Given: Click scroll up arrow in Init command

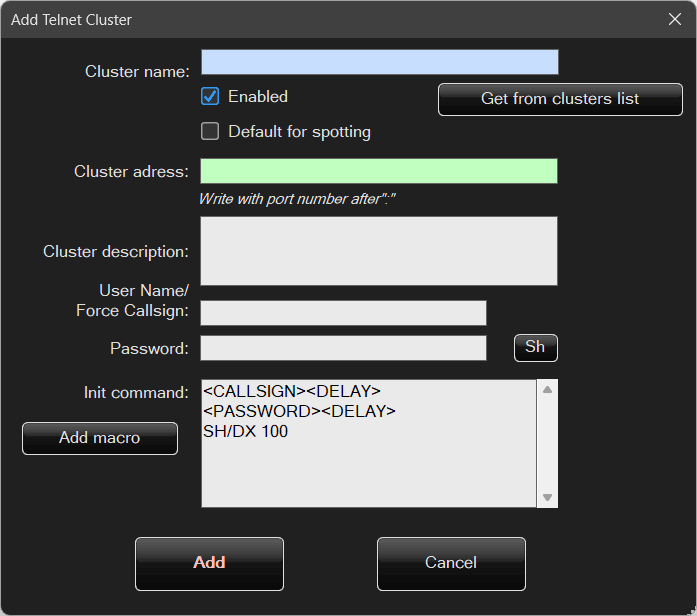Looking at the screenshot, I should 547,390.
